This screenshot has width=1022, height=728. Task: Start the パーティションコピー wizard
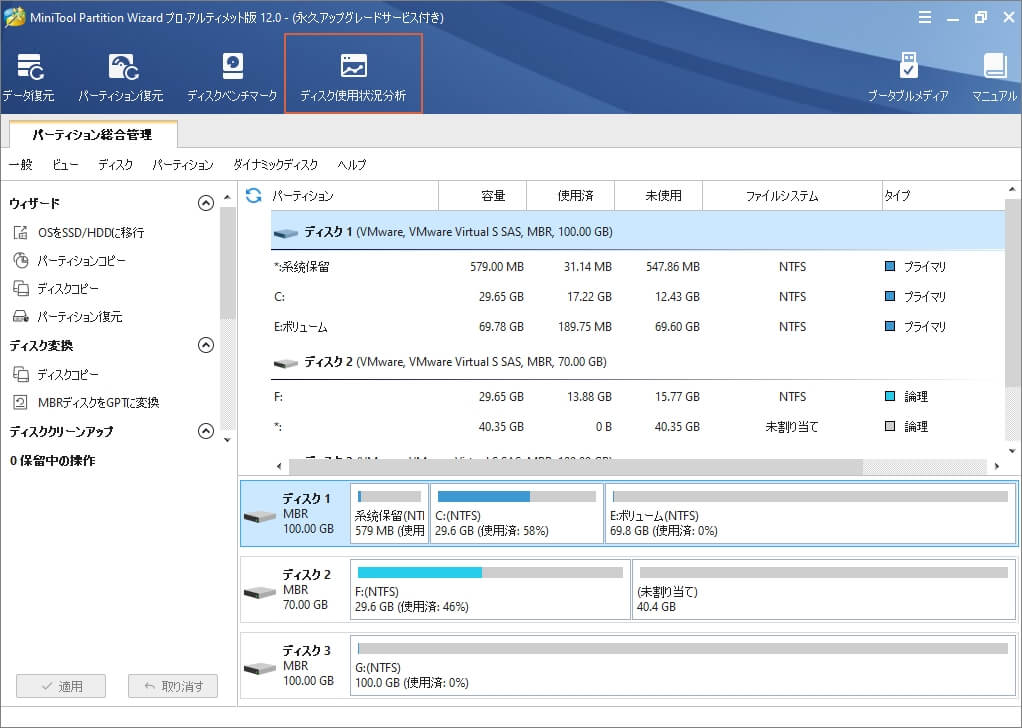[x=69, y=261]
